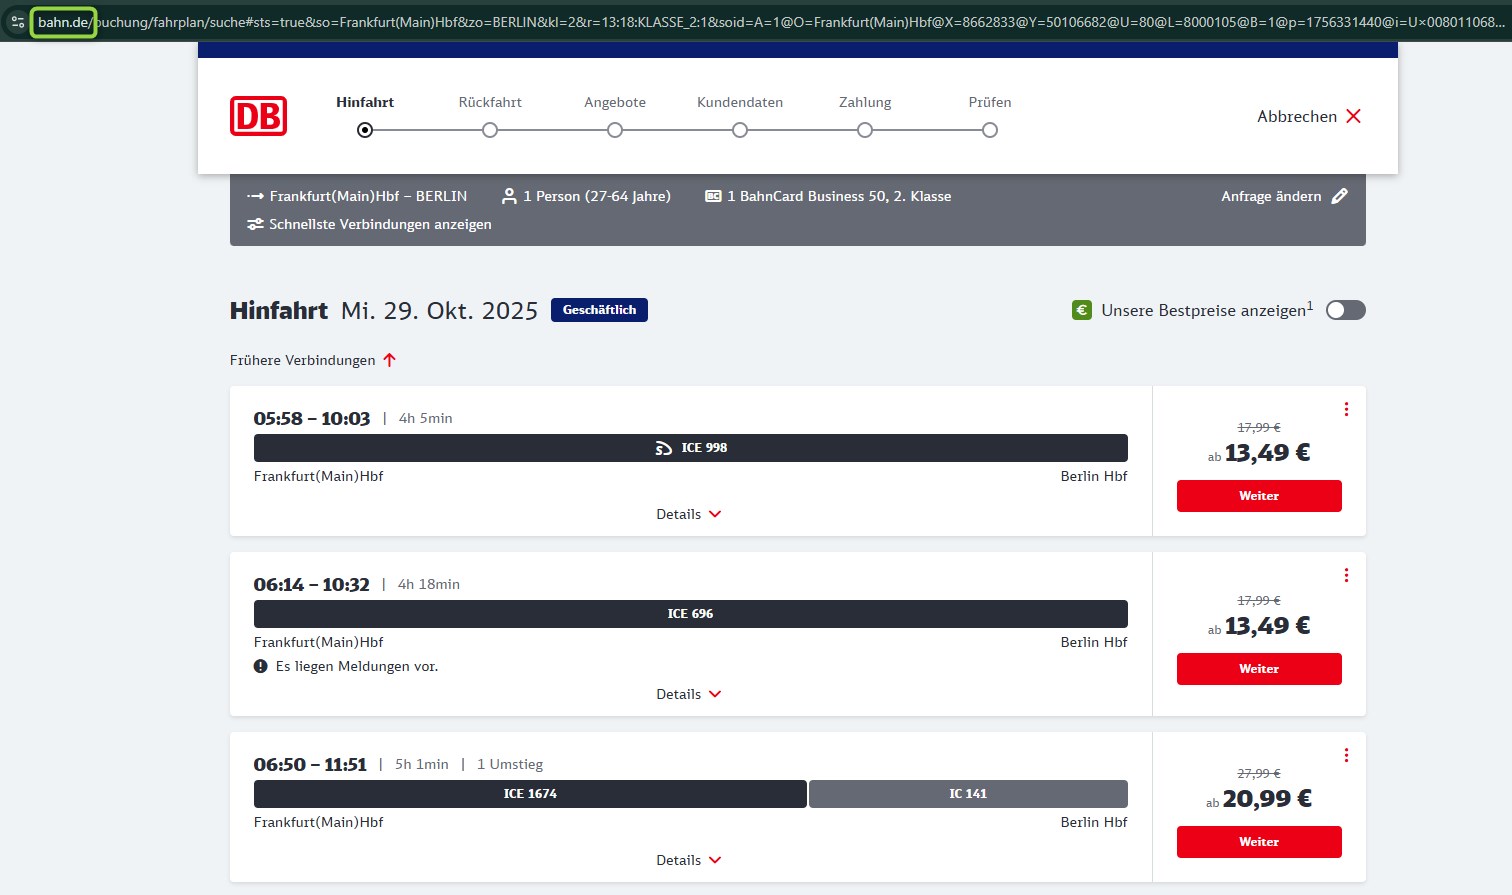Click Weiter for the 06:50 connection
Viewport: 1512px width, 895px height.
pyautogui.click(x=1259, y=842)
